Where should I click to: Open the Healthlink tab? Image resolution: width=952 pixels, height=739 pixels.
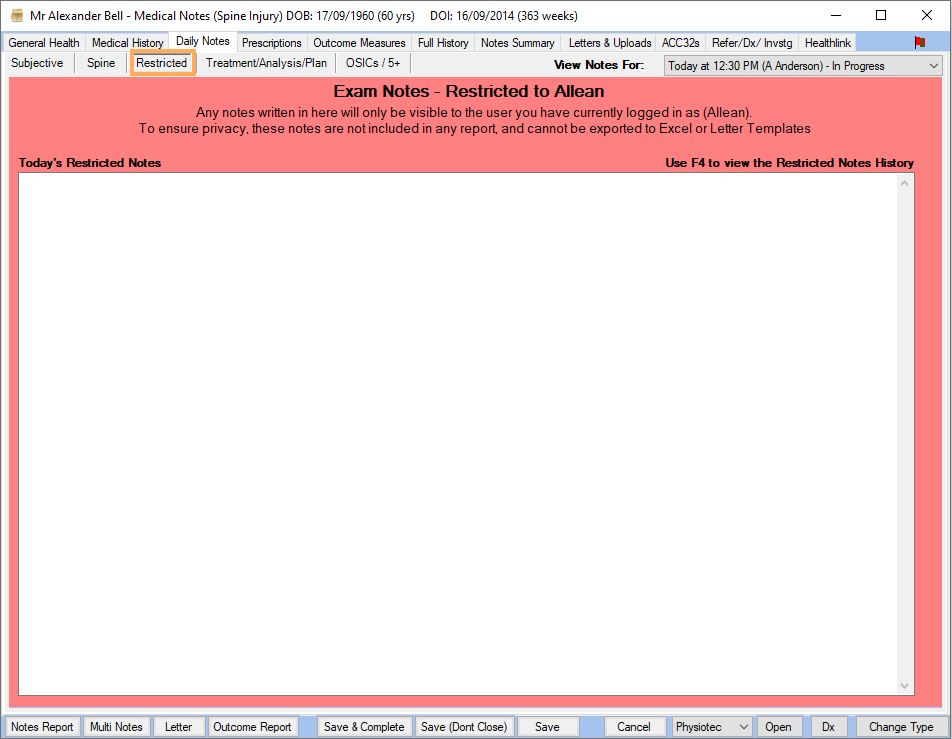[x=827, y=42]
